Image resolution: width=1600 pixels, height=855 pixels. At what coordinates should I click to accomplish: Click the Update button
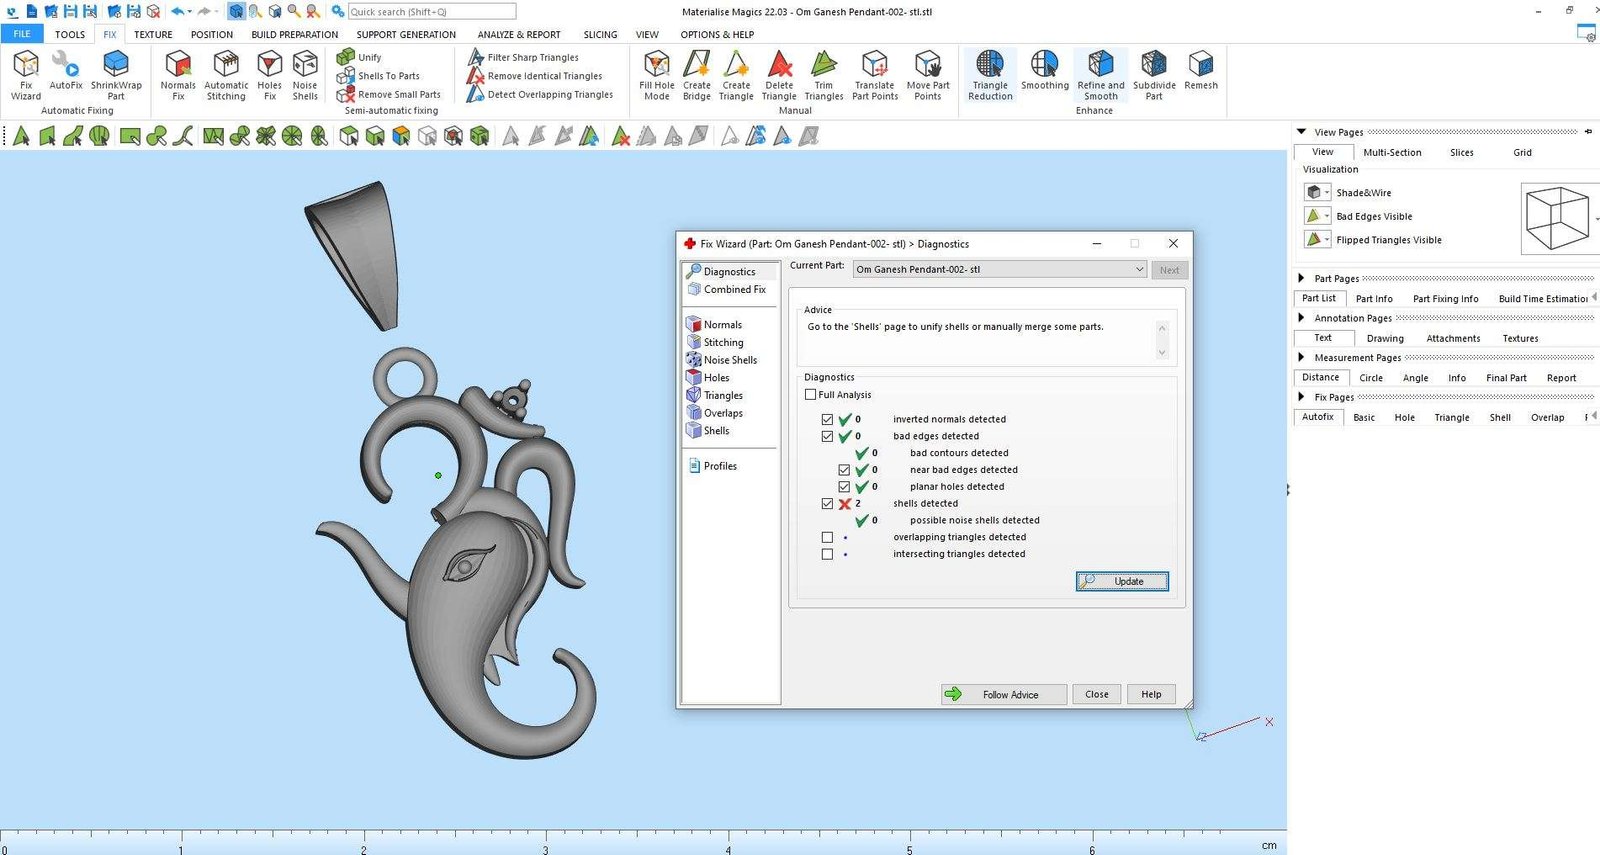tap(1122, 582)
